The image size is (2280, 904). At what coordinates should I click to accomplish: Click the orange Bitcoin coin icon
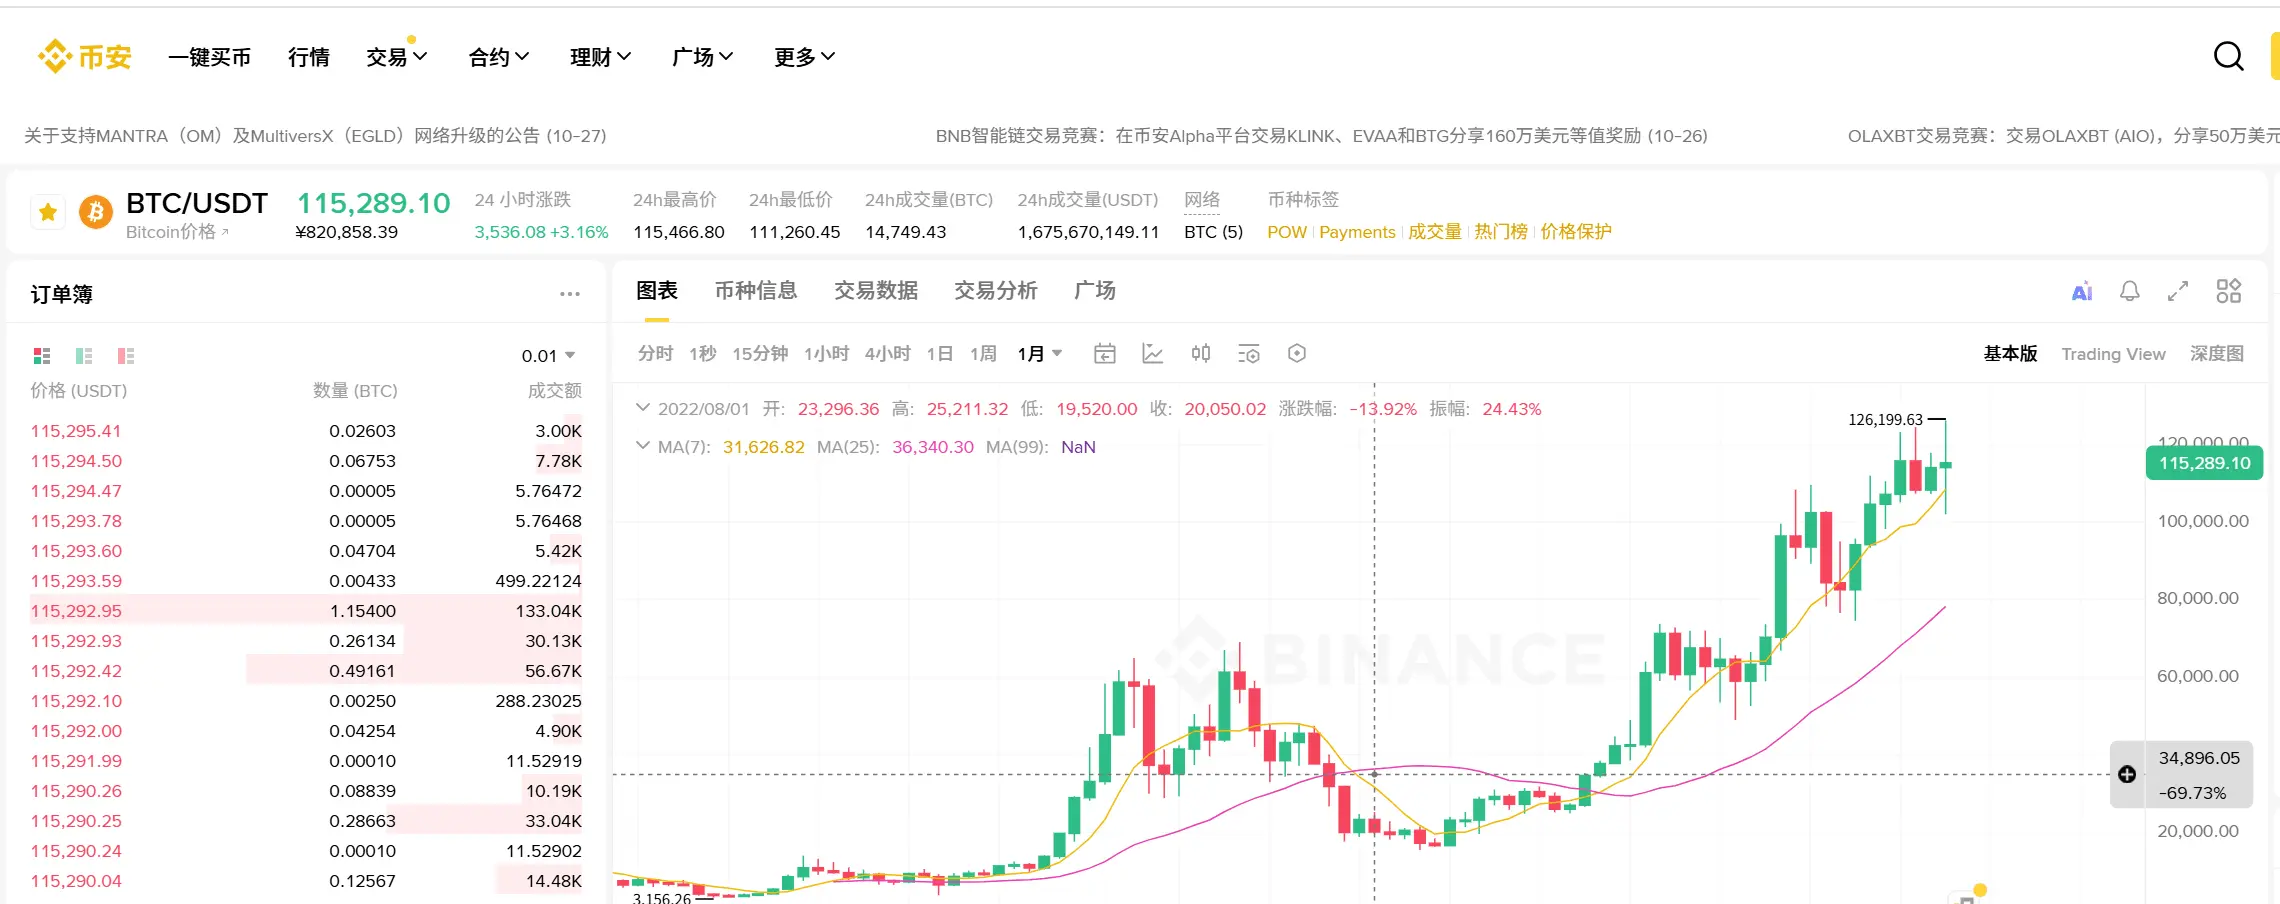[x=96, y=212]
